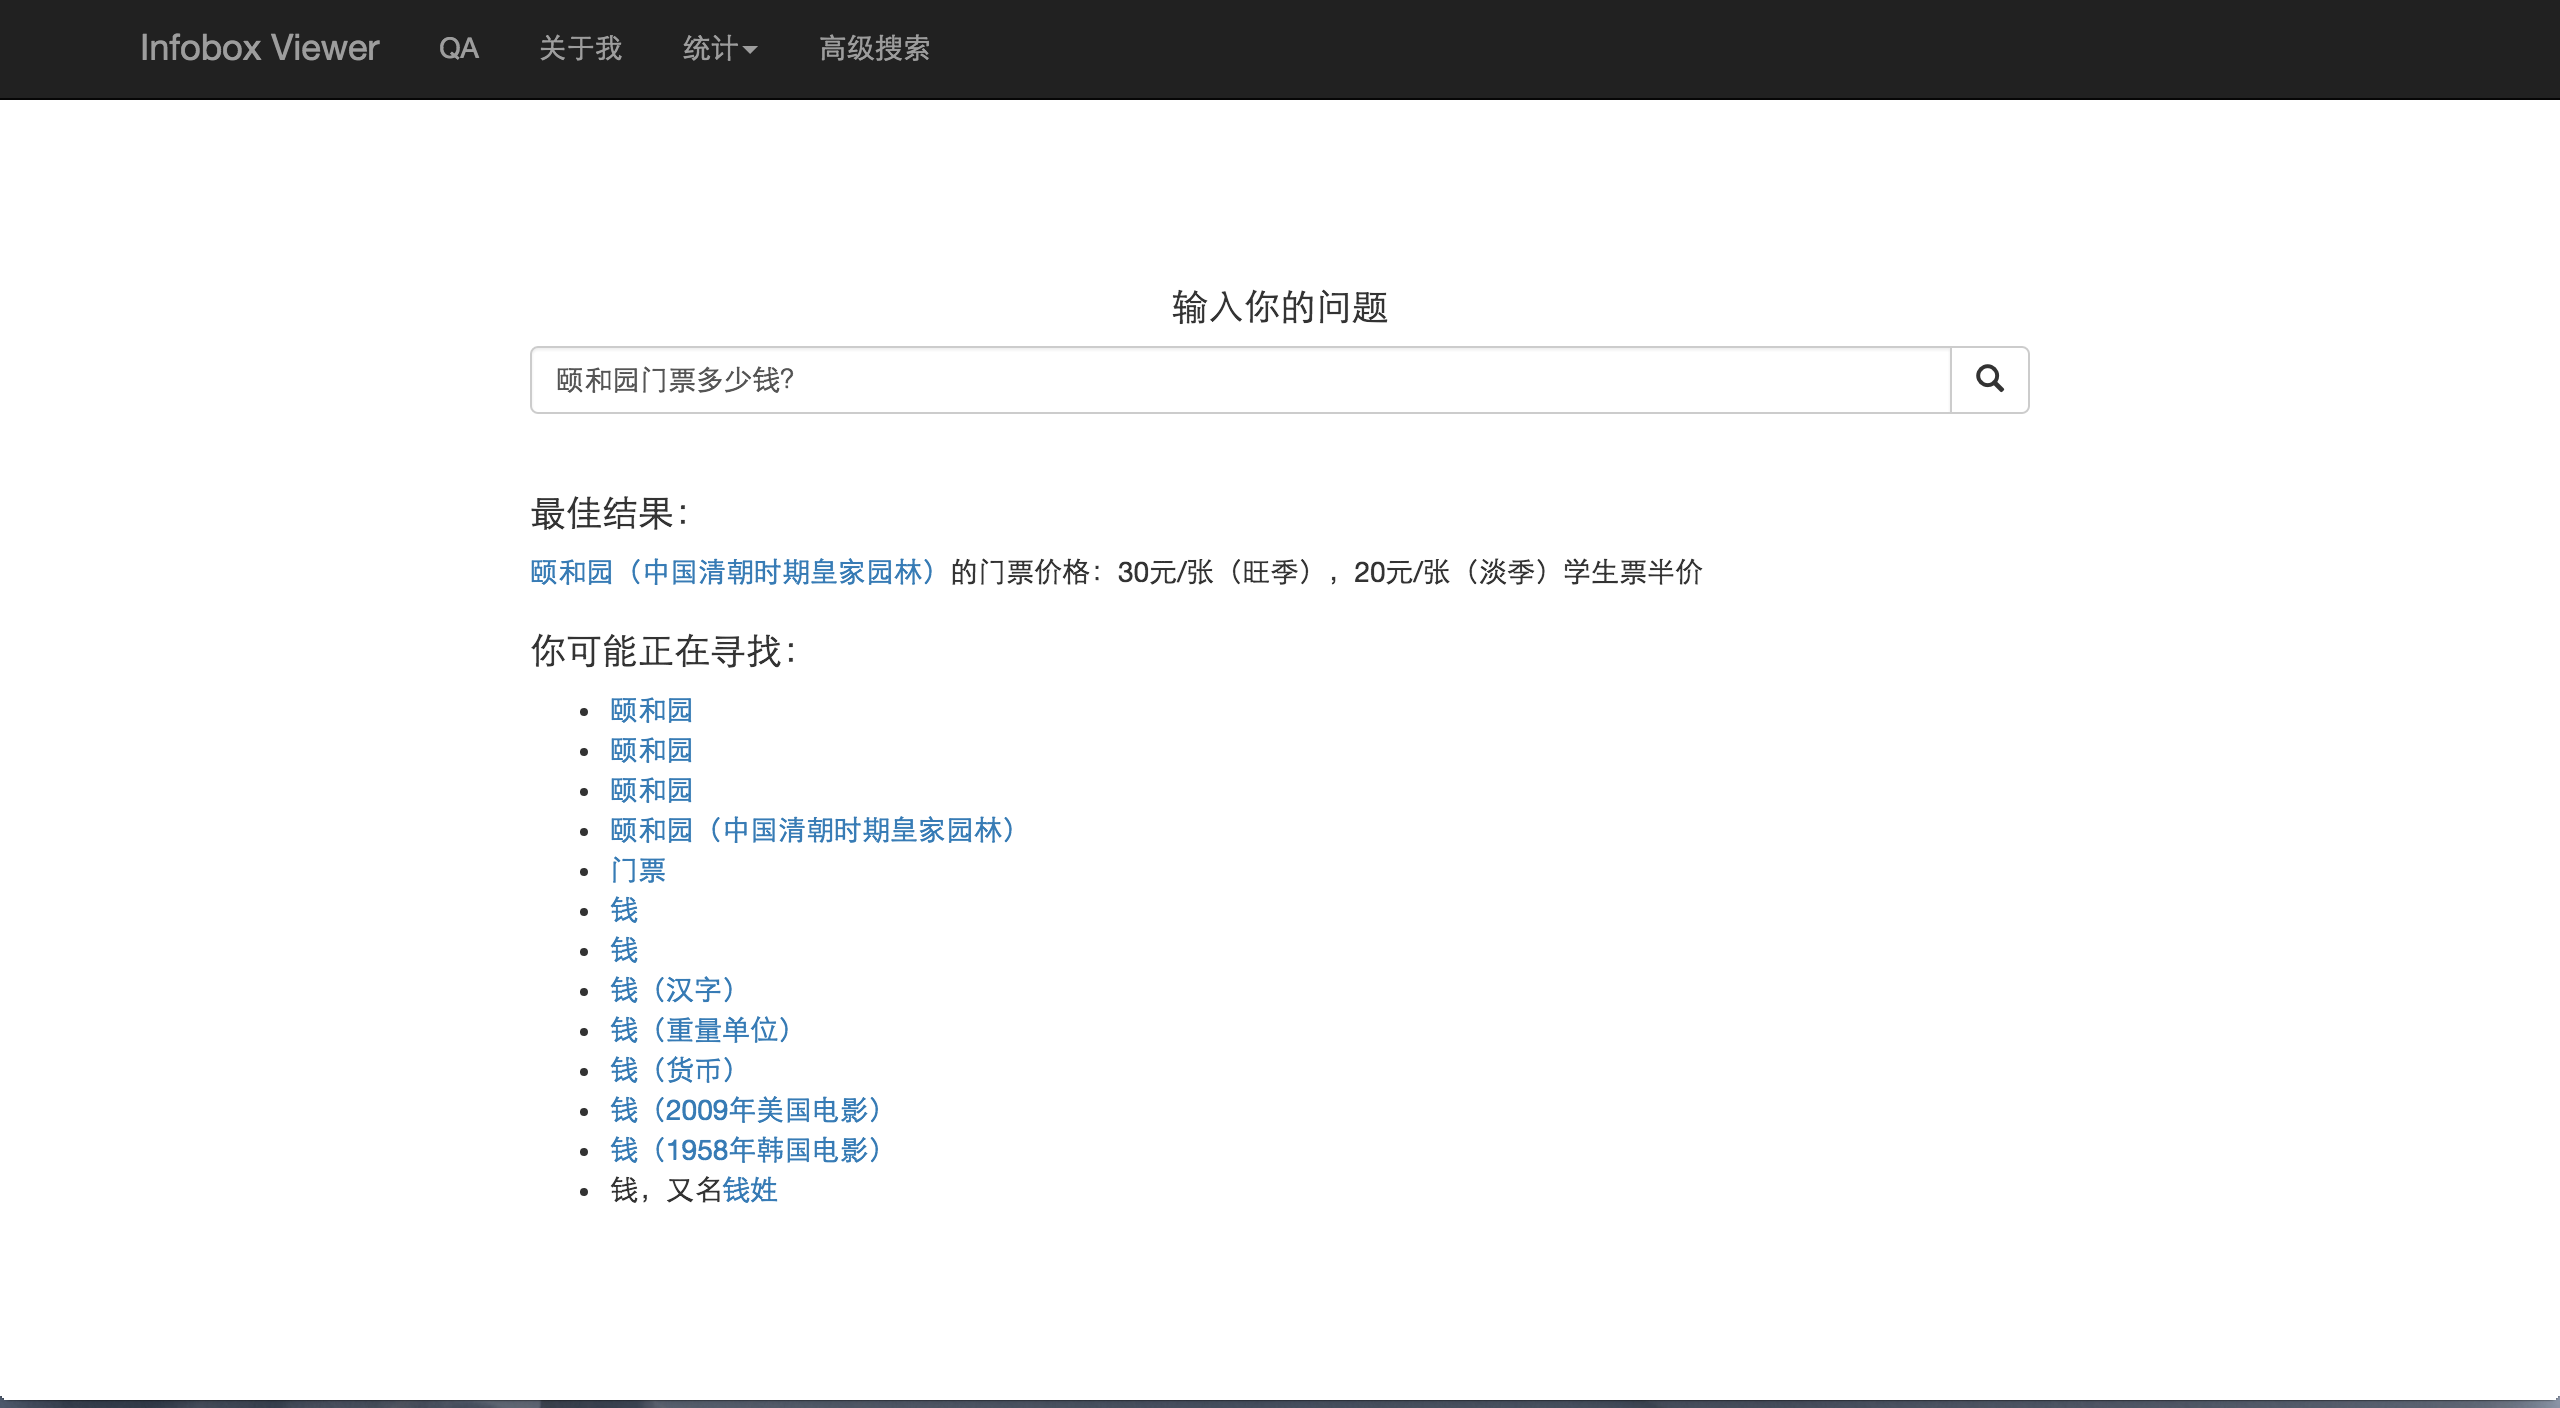
Task: Open the 统计 dropdown menu
Action: tap(719, 48)
